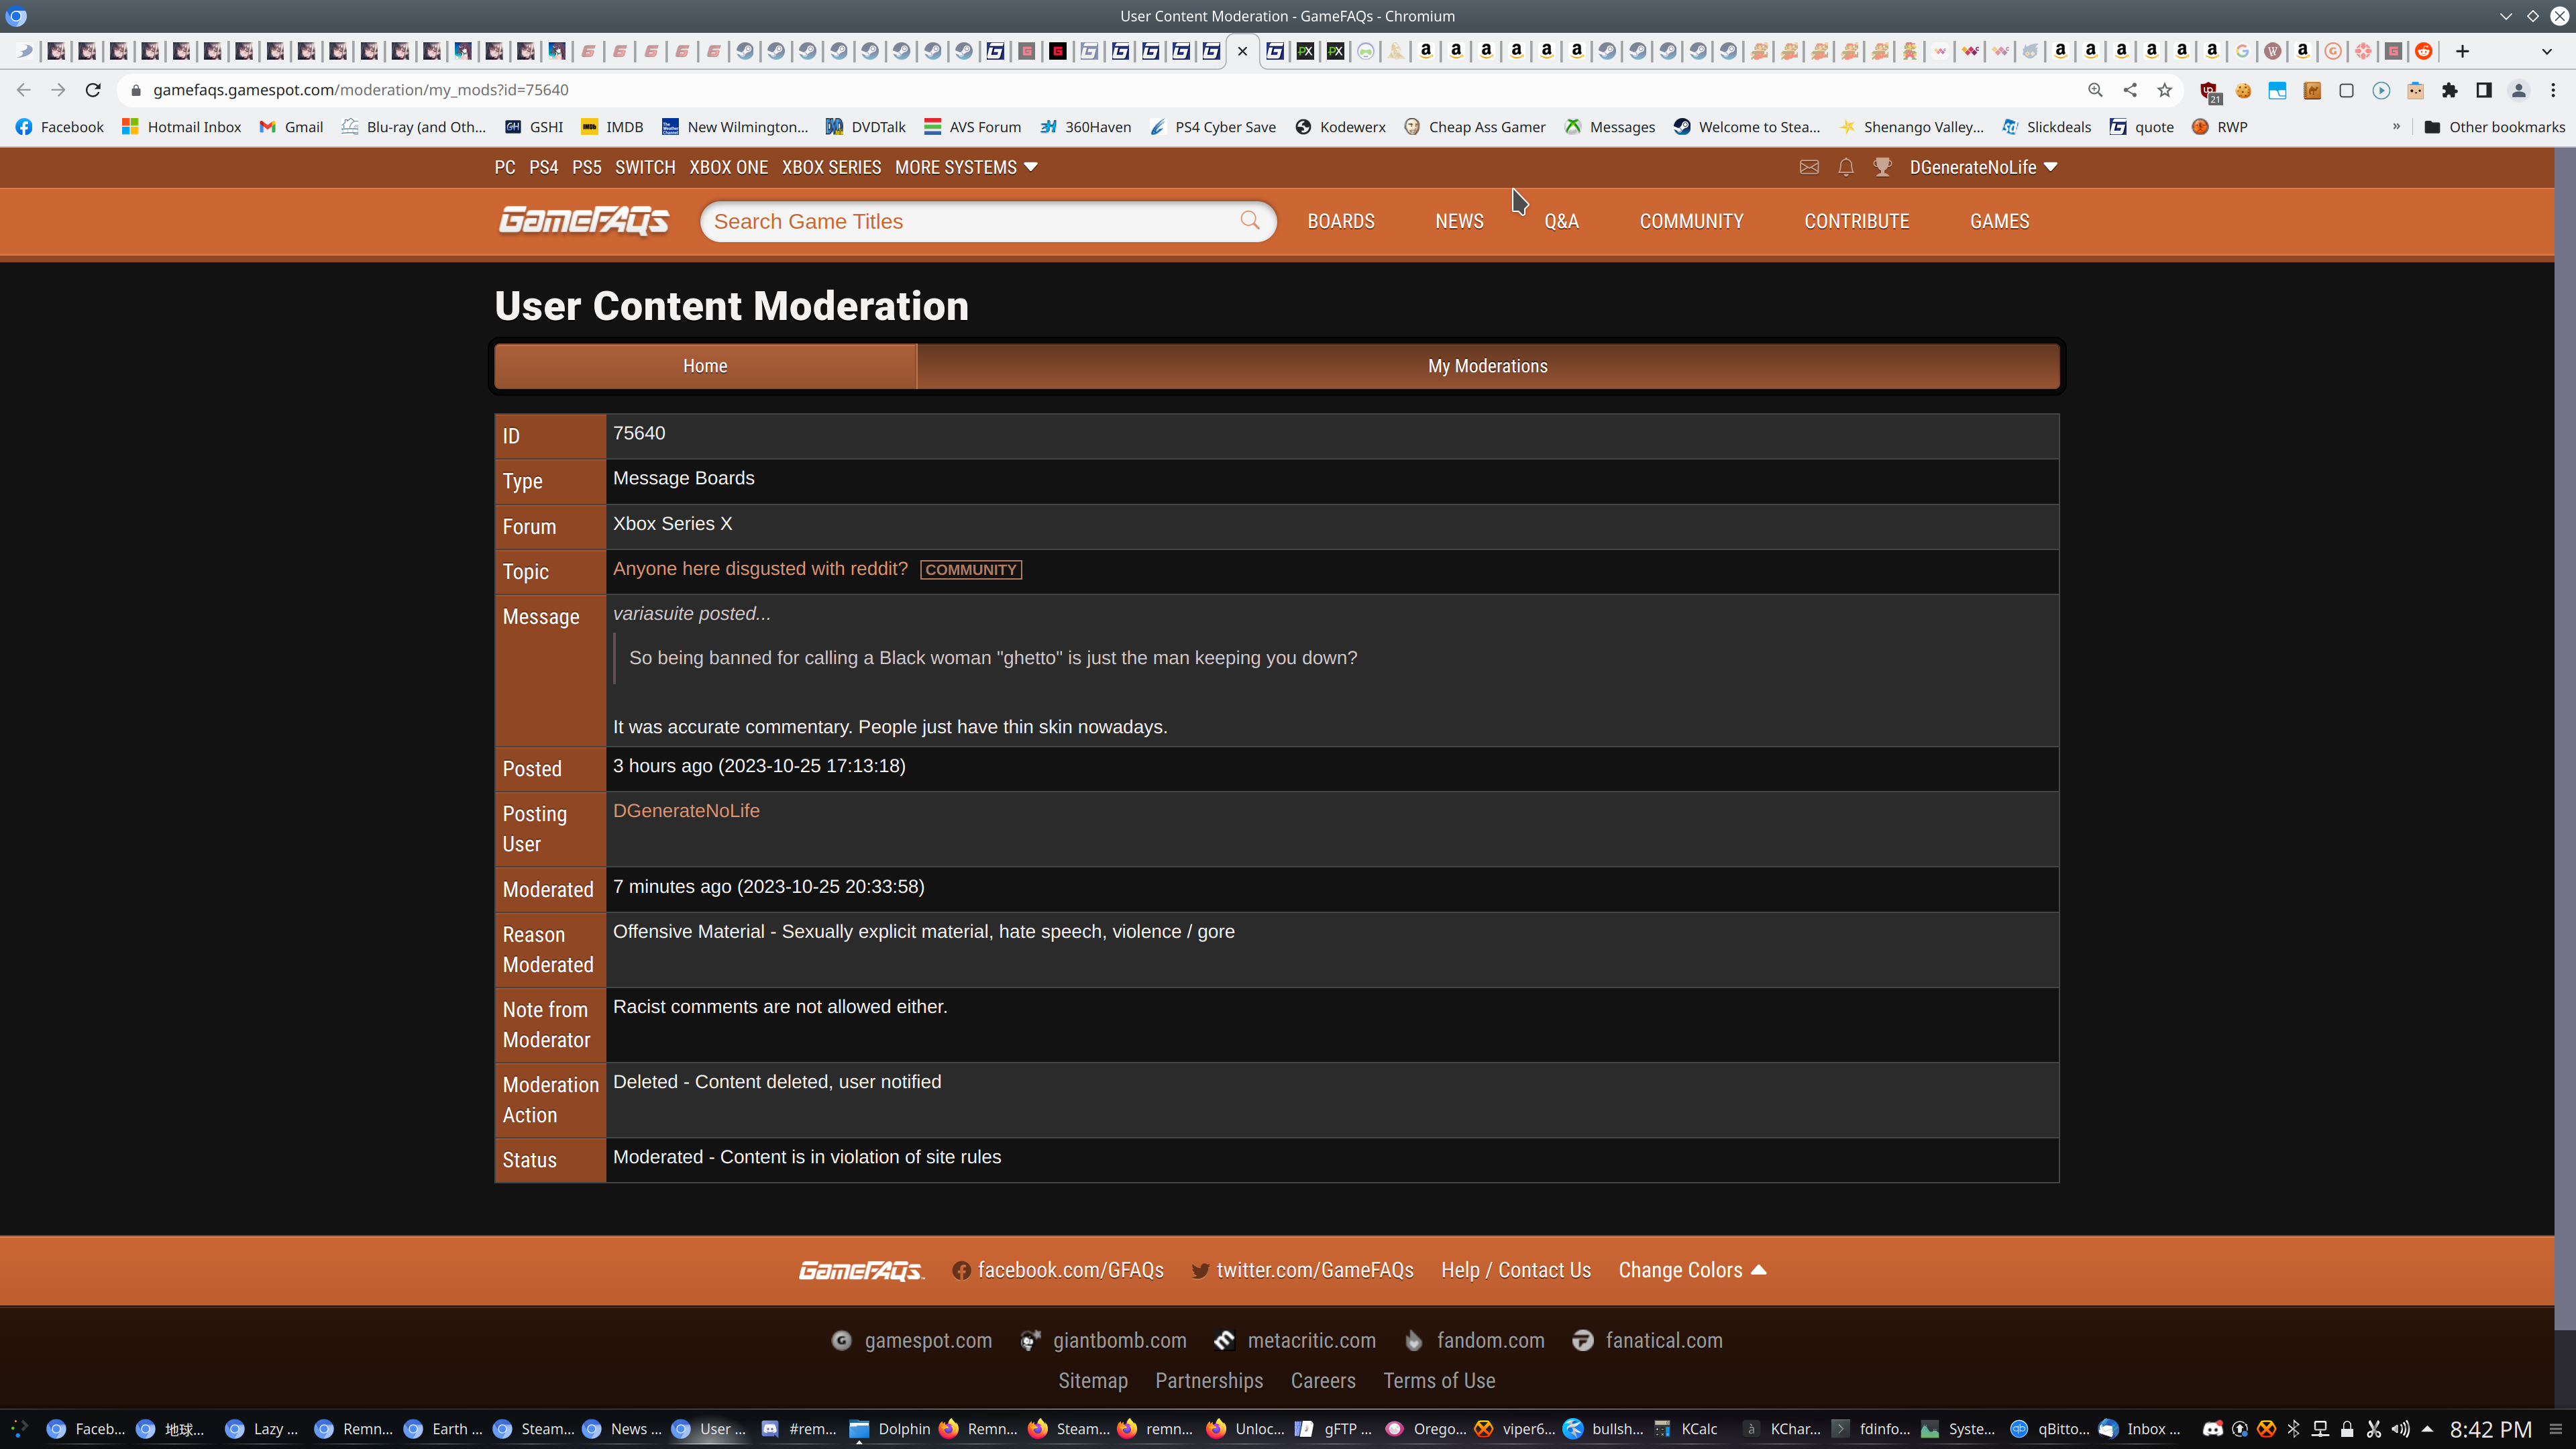Reload the page with refresh icon
Viewport: 2576px width, 1449px height.
pyautogui.click(x=93, y=90)
